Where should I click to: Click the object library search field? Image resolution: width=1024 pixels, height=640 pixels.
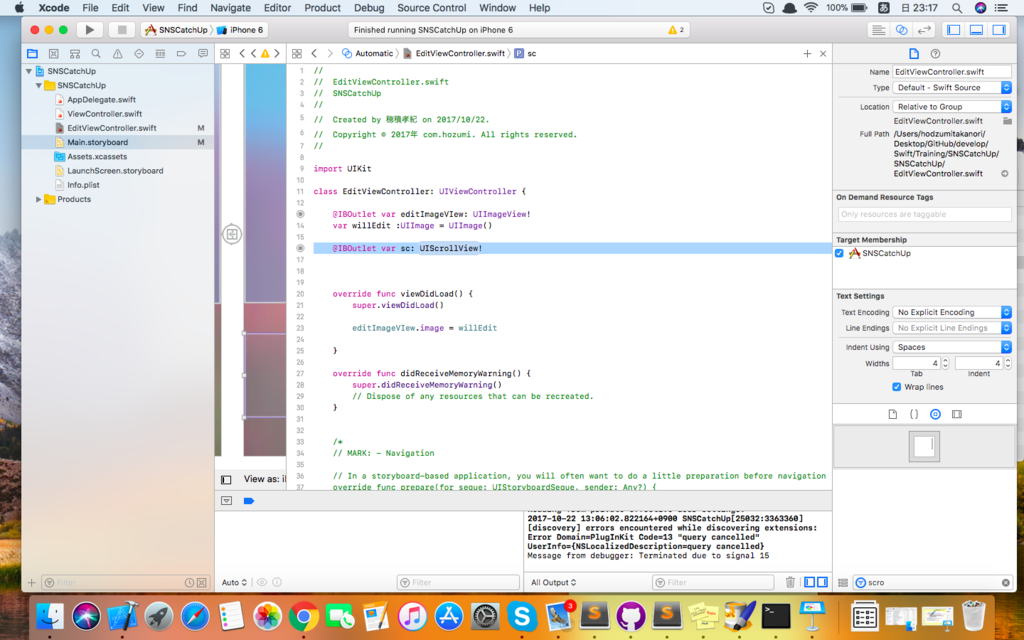(933, 583)
